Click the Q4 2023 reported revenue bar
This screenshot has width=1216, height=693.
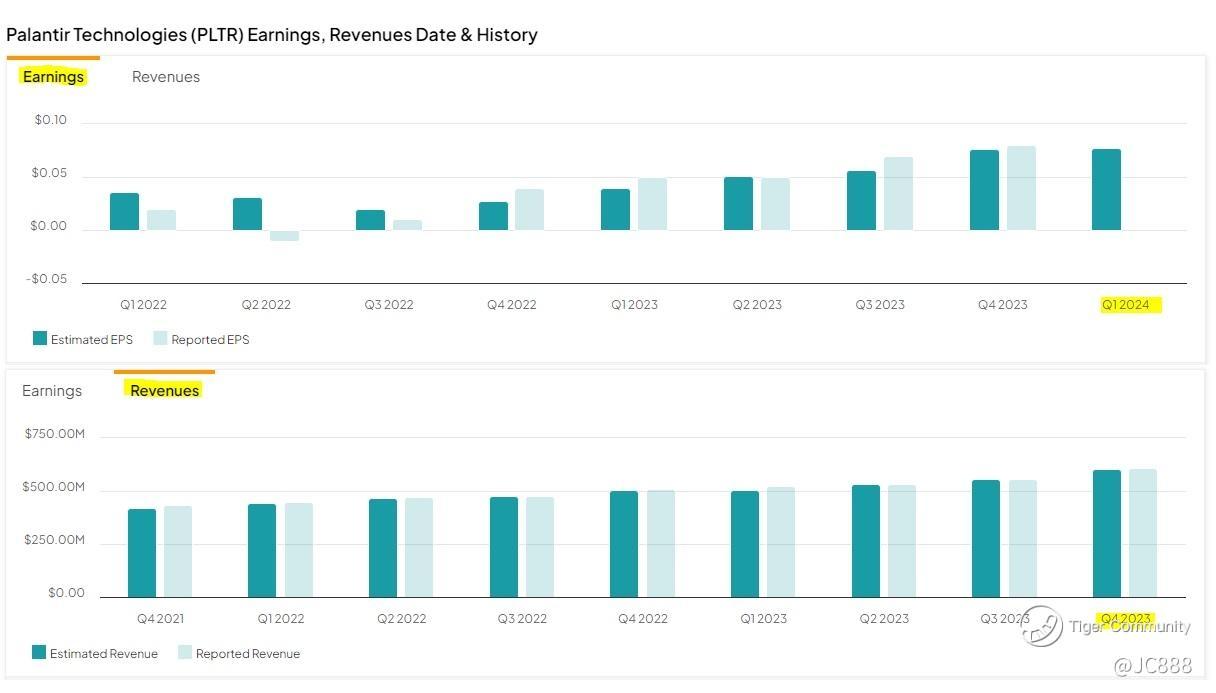(x=1143, y=533)
